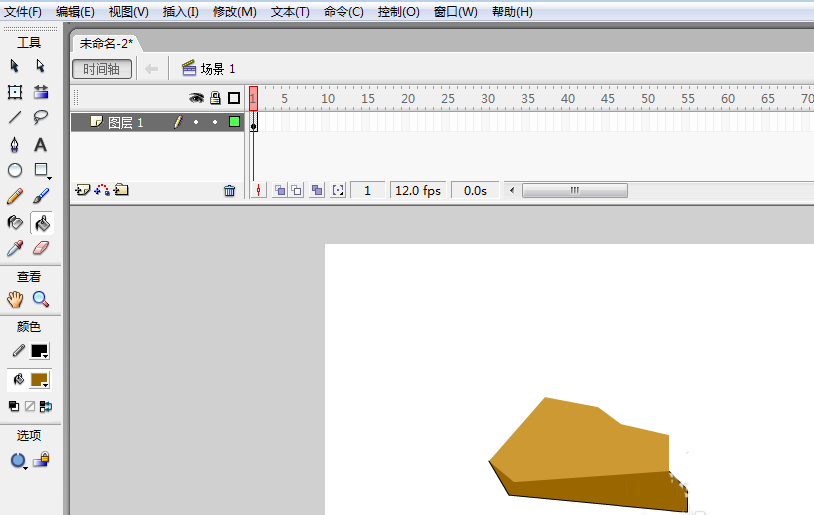Image resolution: width=814 pixels, height=515 pixels.
Task: Select the Pen tool
Action: pyautogui.click(x=15, y=144)
